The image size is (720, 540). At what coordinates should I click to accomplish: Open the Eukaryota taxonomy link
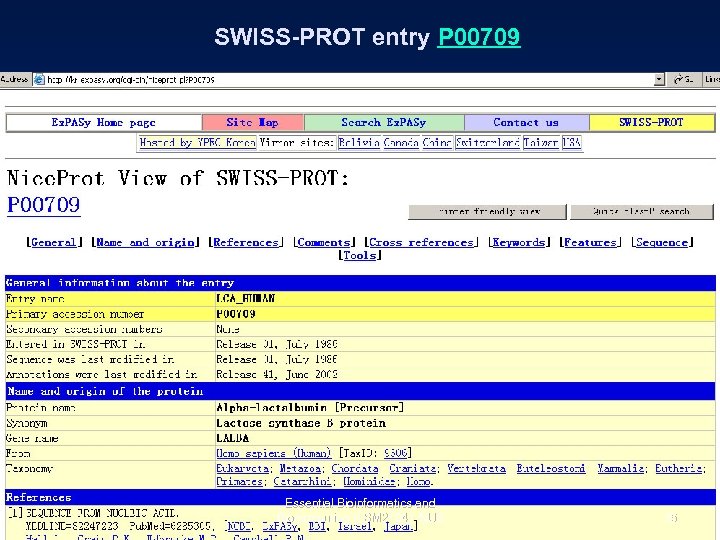click(242, 468)
